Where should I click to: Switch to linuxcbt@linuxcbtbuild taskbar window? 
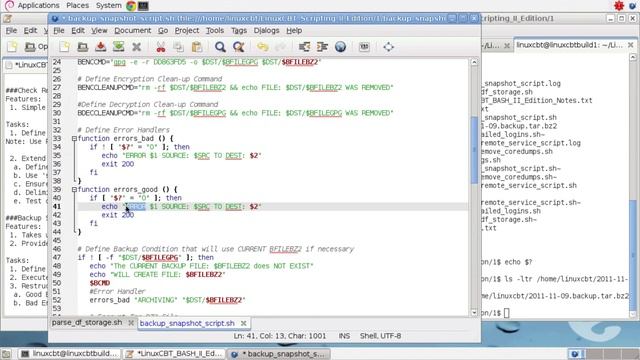click(x=70, y=354)
